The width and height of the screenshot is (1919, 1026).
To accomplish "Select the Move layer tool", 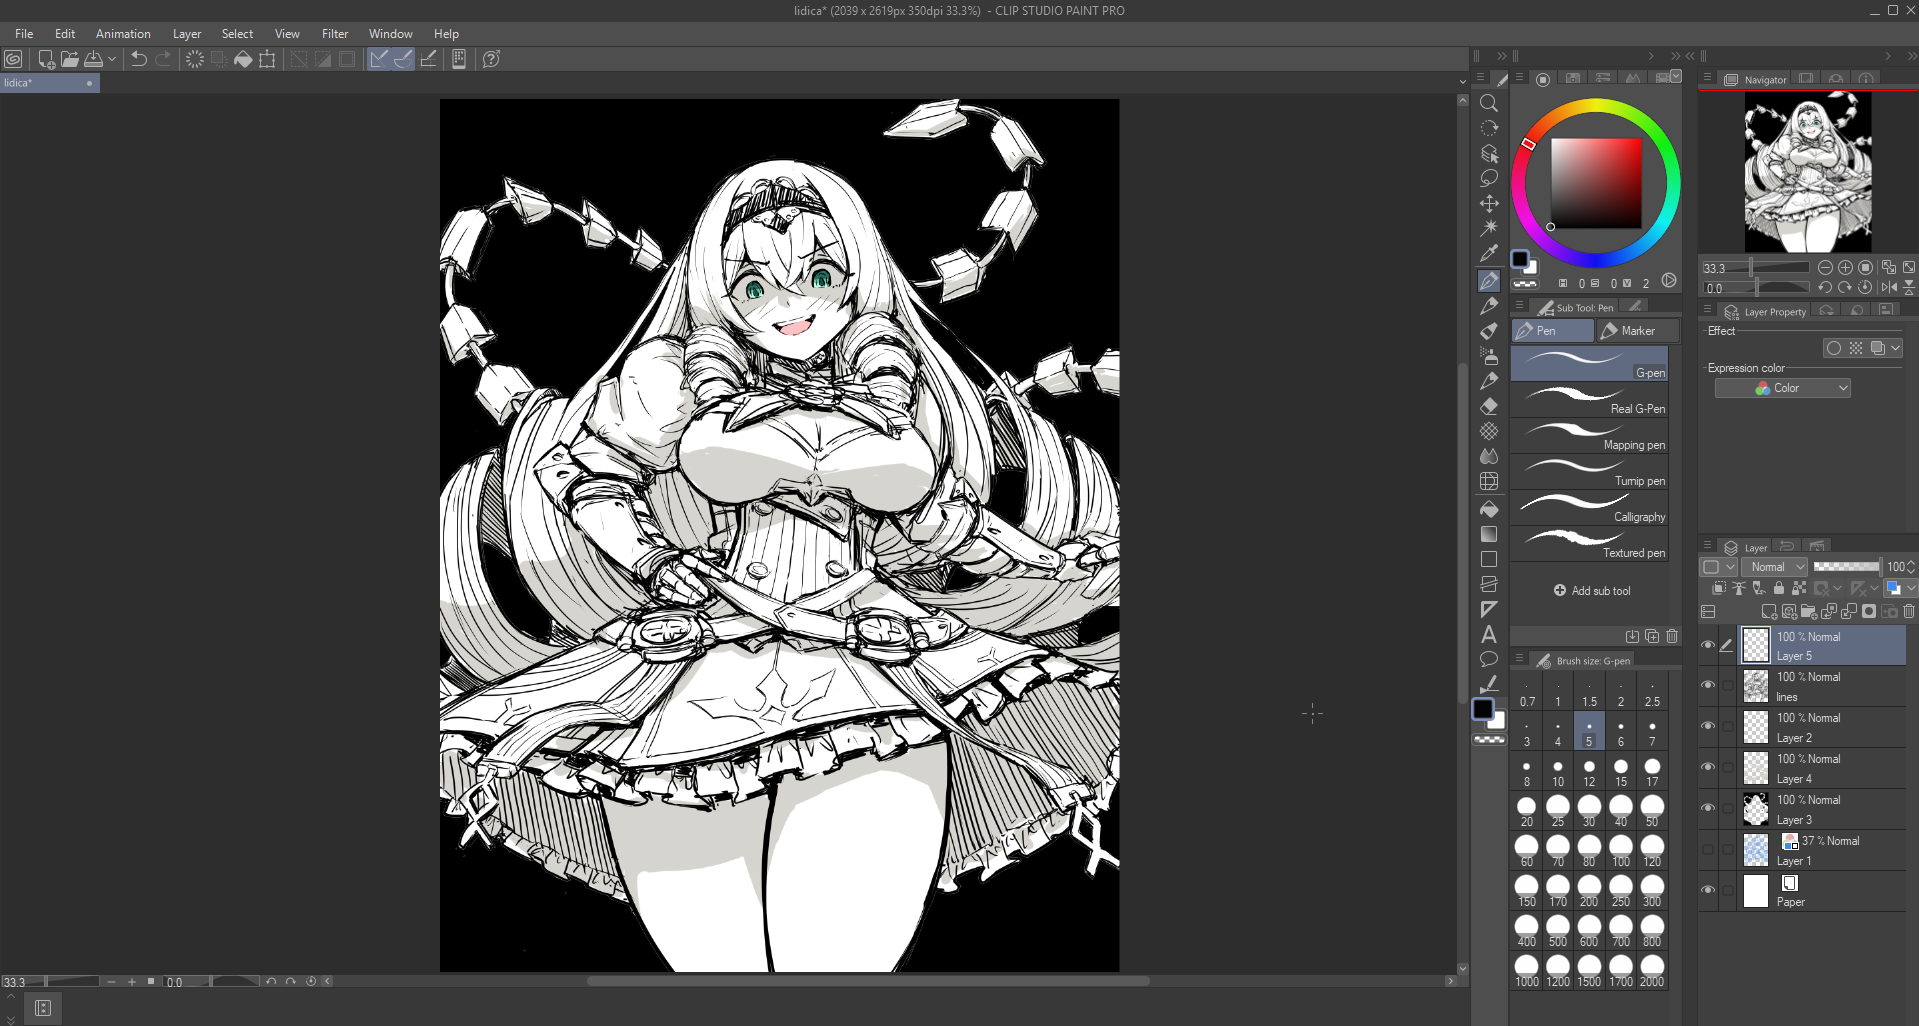I will 1489,203.
